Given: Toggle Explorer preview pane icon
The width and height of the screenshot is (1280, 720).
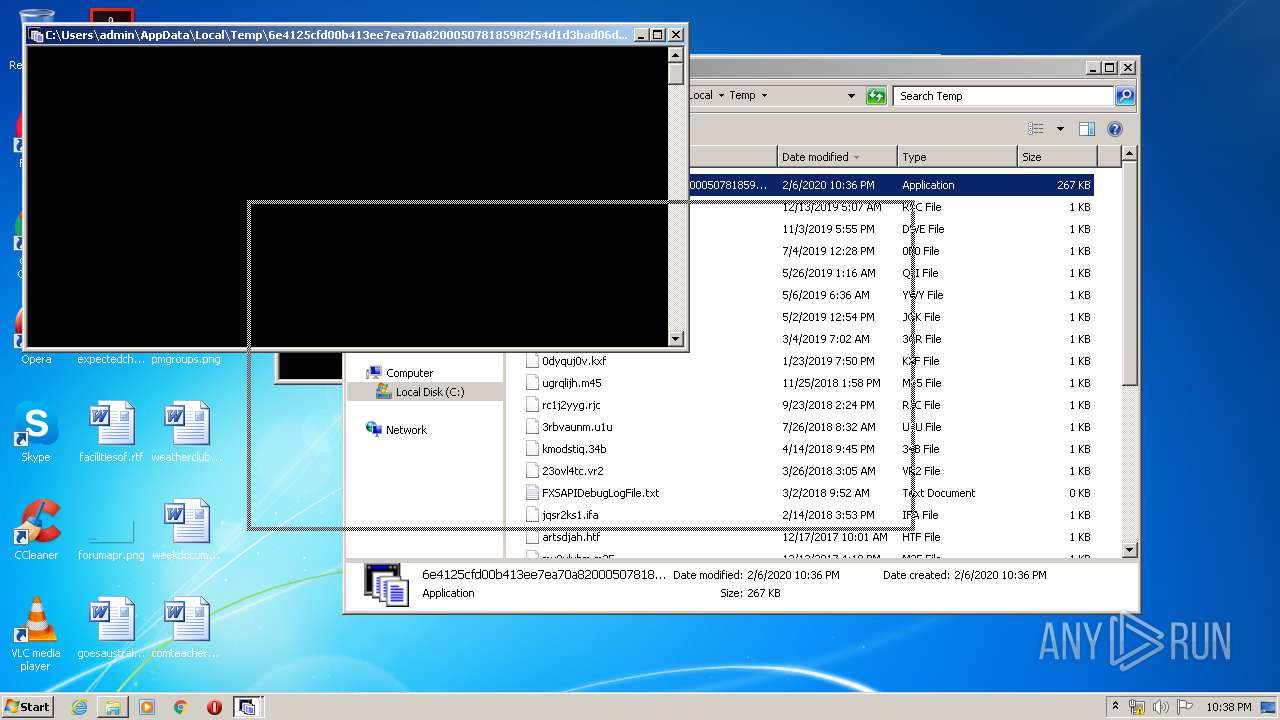Looking at the screenshot, I should tap(1087, 129).
